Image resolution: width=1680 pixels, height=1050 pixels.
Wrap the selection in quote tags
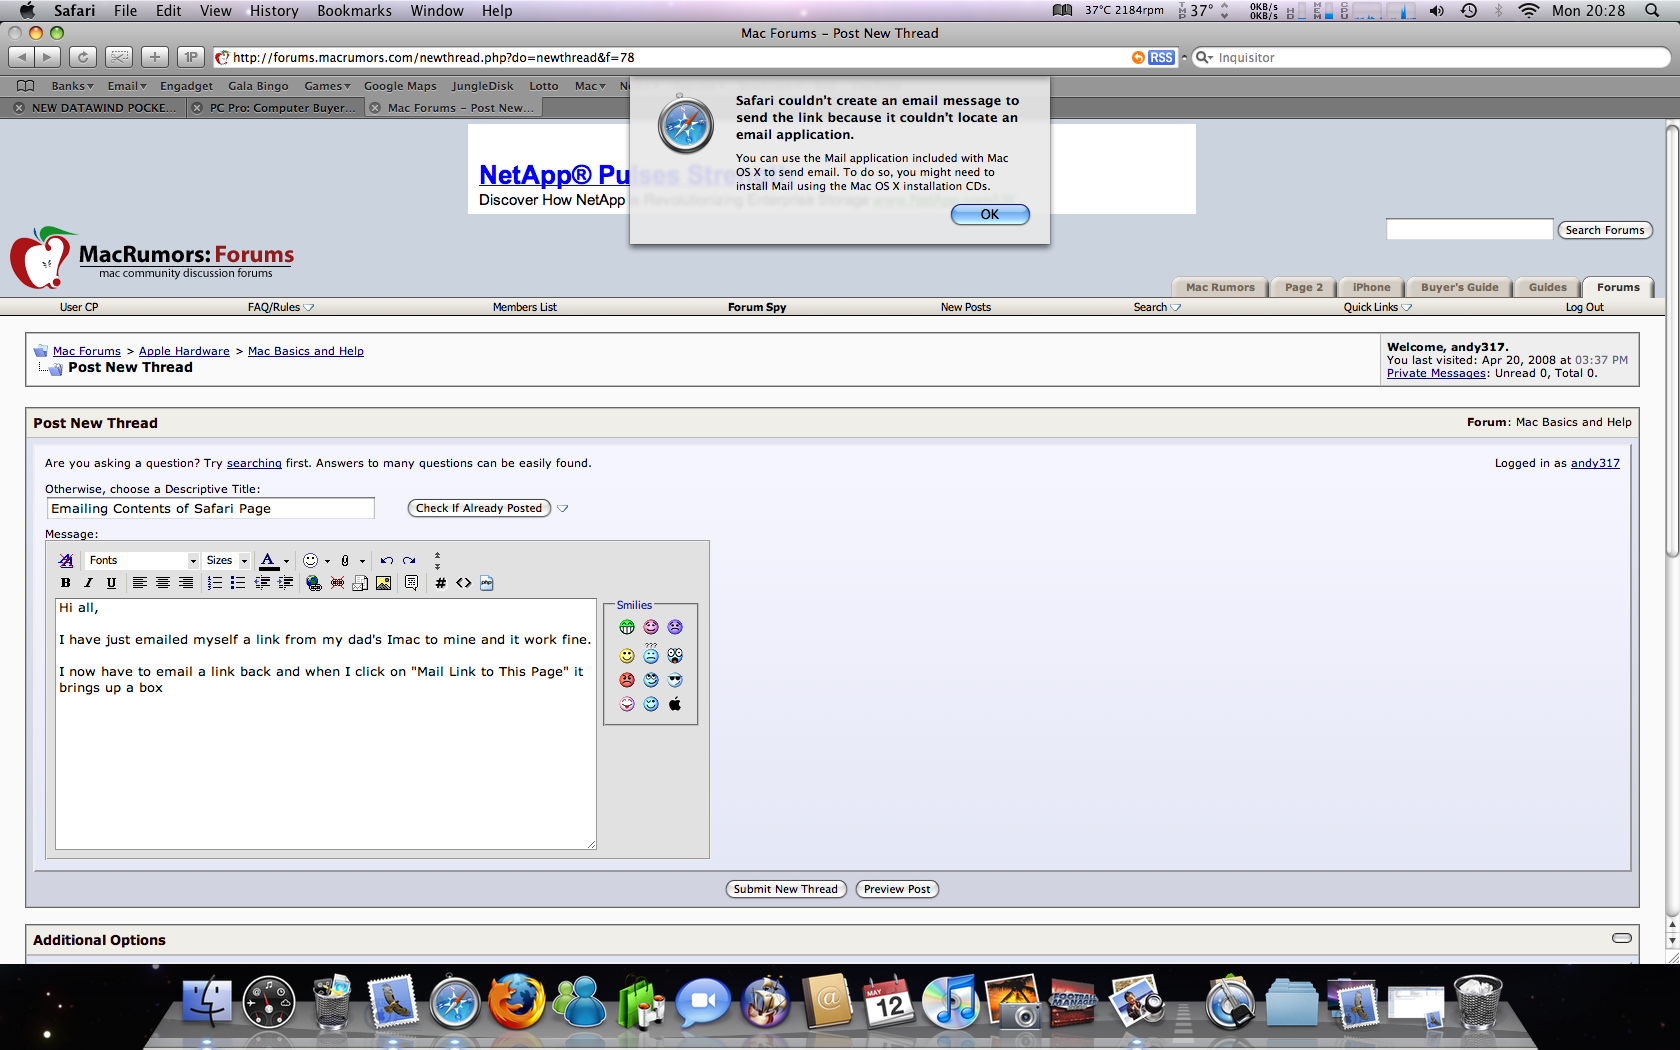(411, 583)
